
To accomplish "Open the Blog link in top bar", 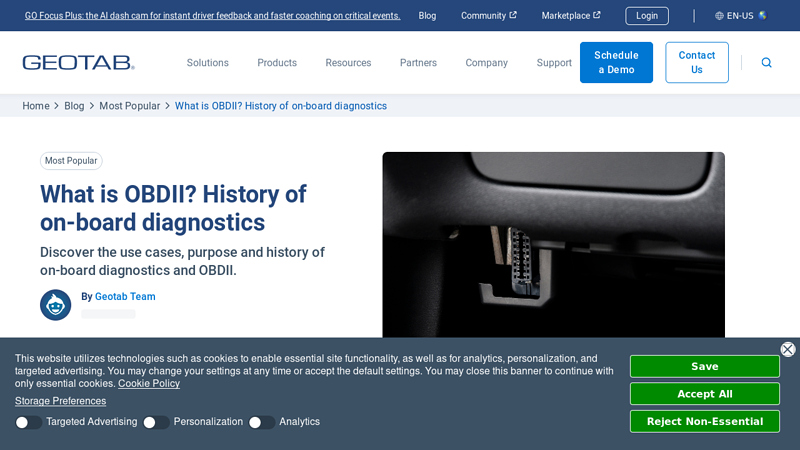I will 427,16.
